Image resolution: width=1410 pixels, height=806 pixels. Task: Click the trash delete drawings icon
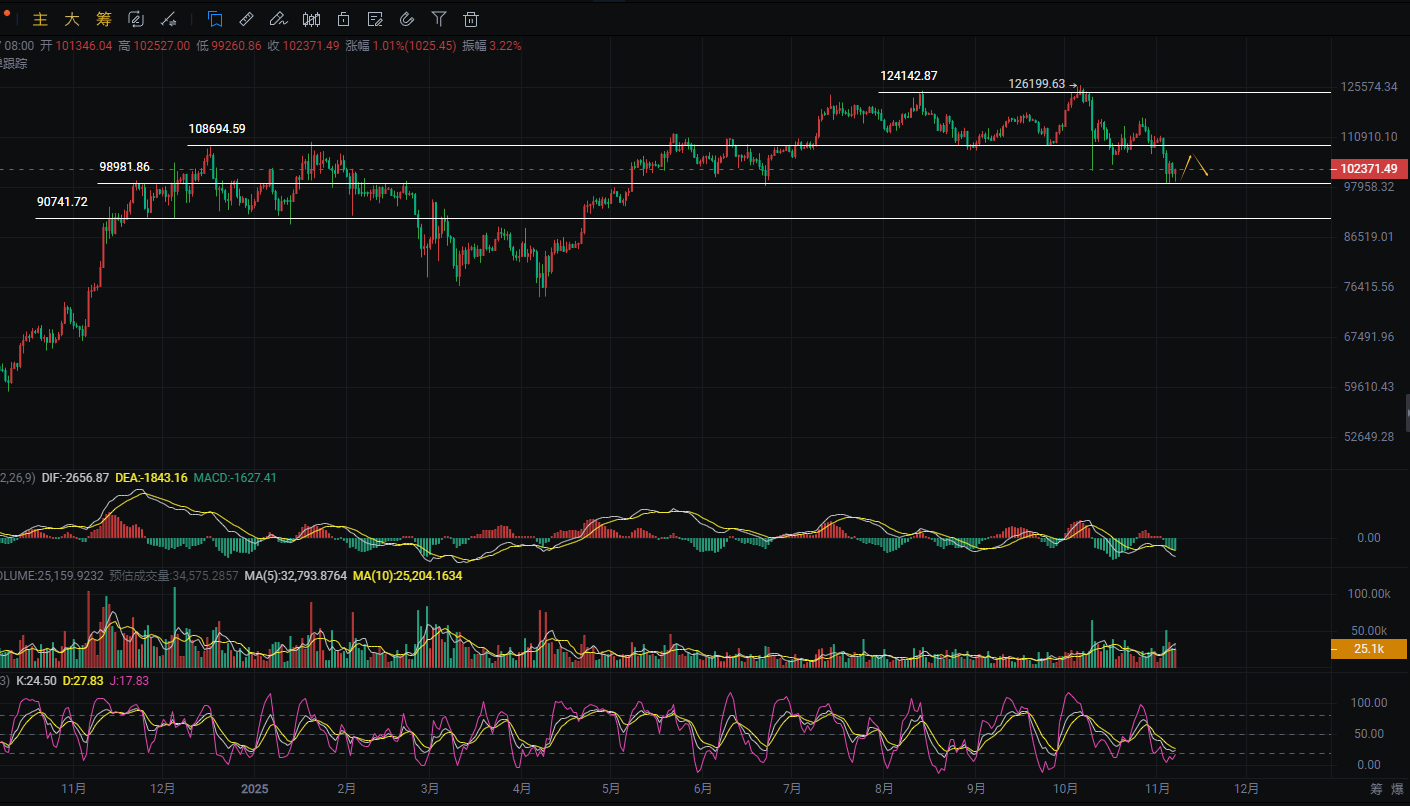(471, 19)
